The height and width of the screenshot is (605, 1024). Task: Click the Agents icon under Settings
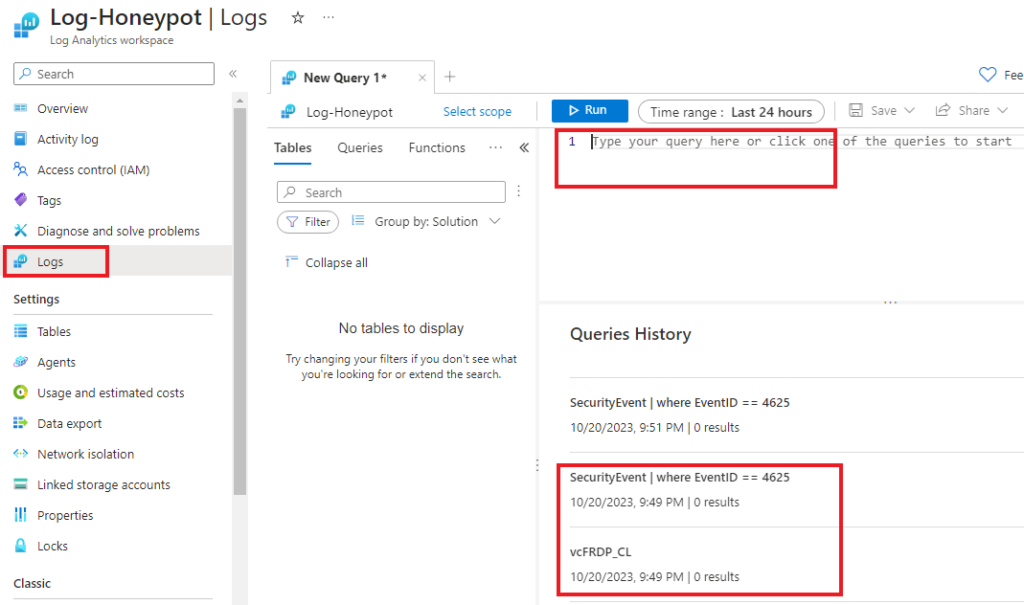pos(20,362)
